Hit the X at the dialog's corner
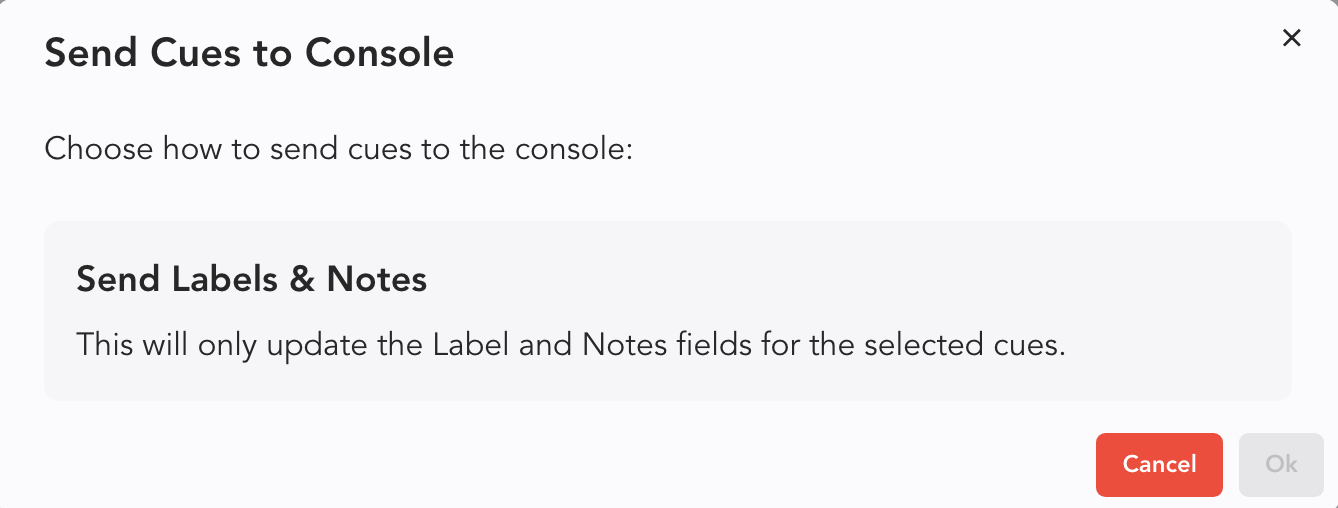This screenshot has width=1338, height=508. tap(1291, 38)
